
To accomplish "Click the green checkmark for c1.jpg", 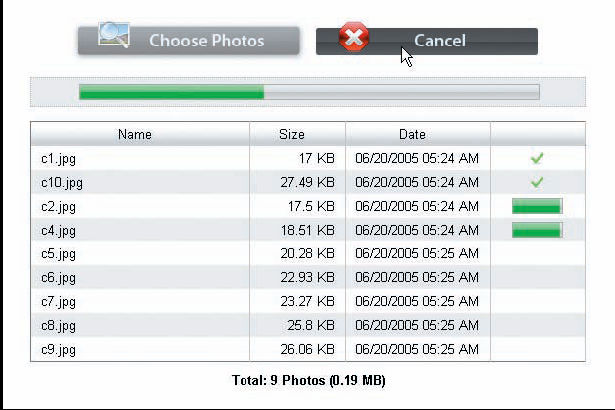I will pyautogui.click(x=537, y=158).
